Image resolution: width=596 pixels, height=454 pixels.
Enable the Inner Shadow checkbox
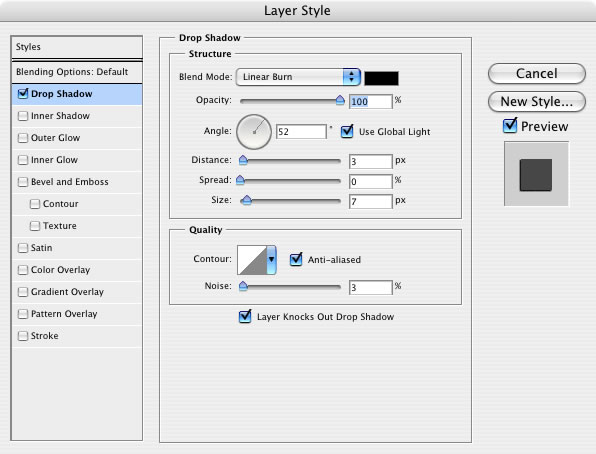(23, 116)
